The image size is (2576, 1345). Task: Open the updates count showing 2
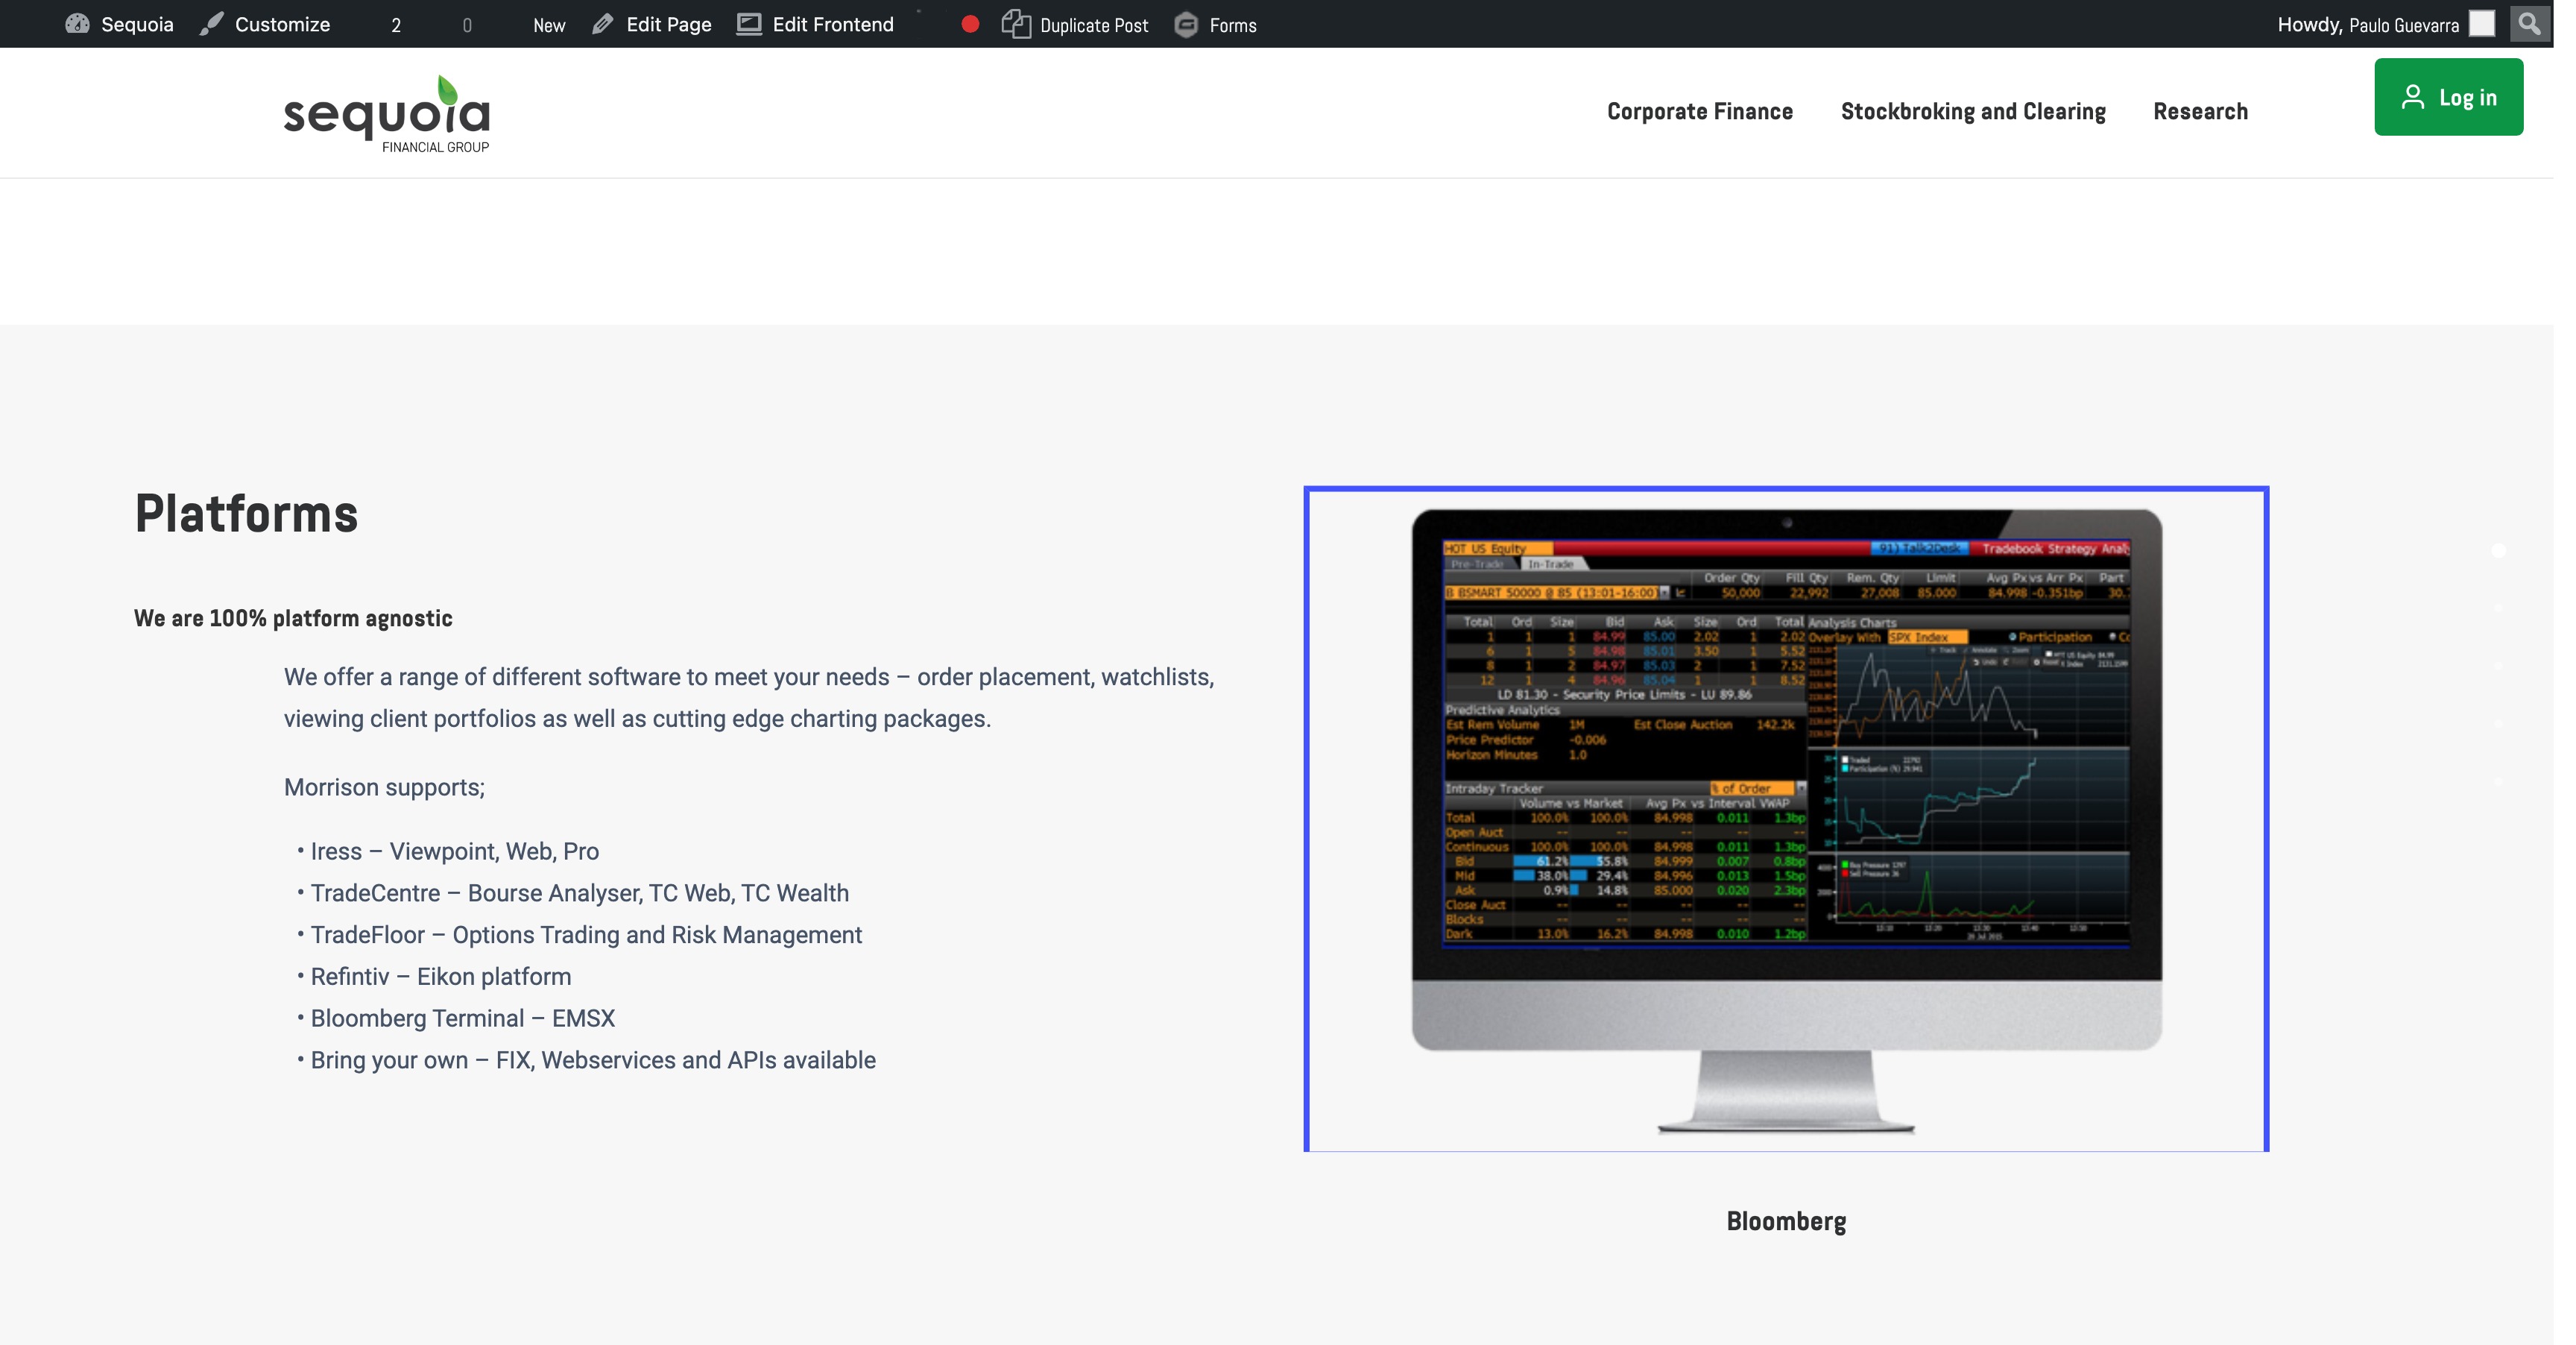pyautogui.click(x=396, y=25)
